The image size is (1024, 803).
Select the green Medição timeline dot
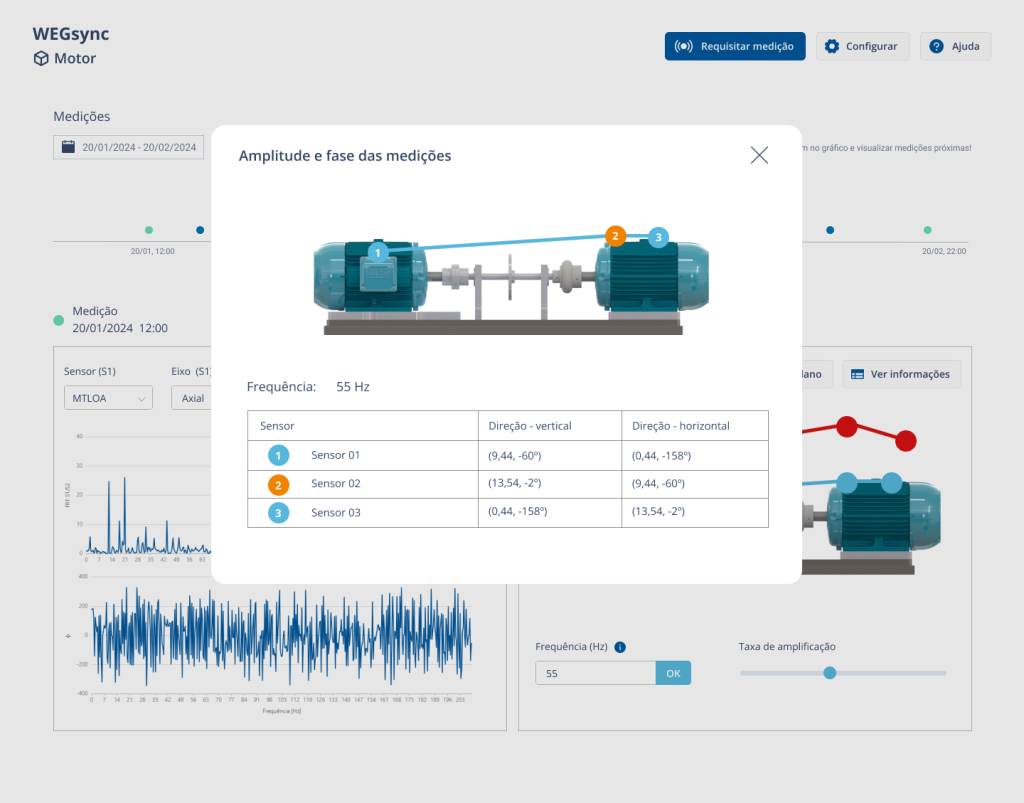[x=150, y=230]
